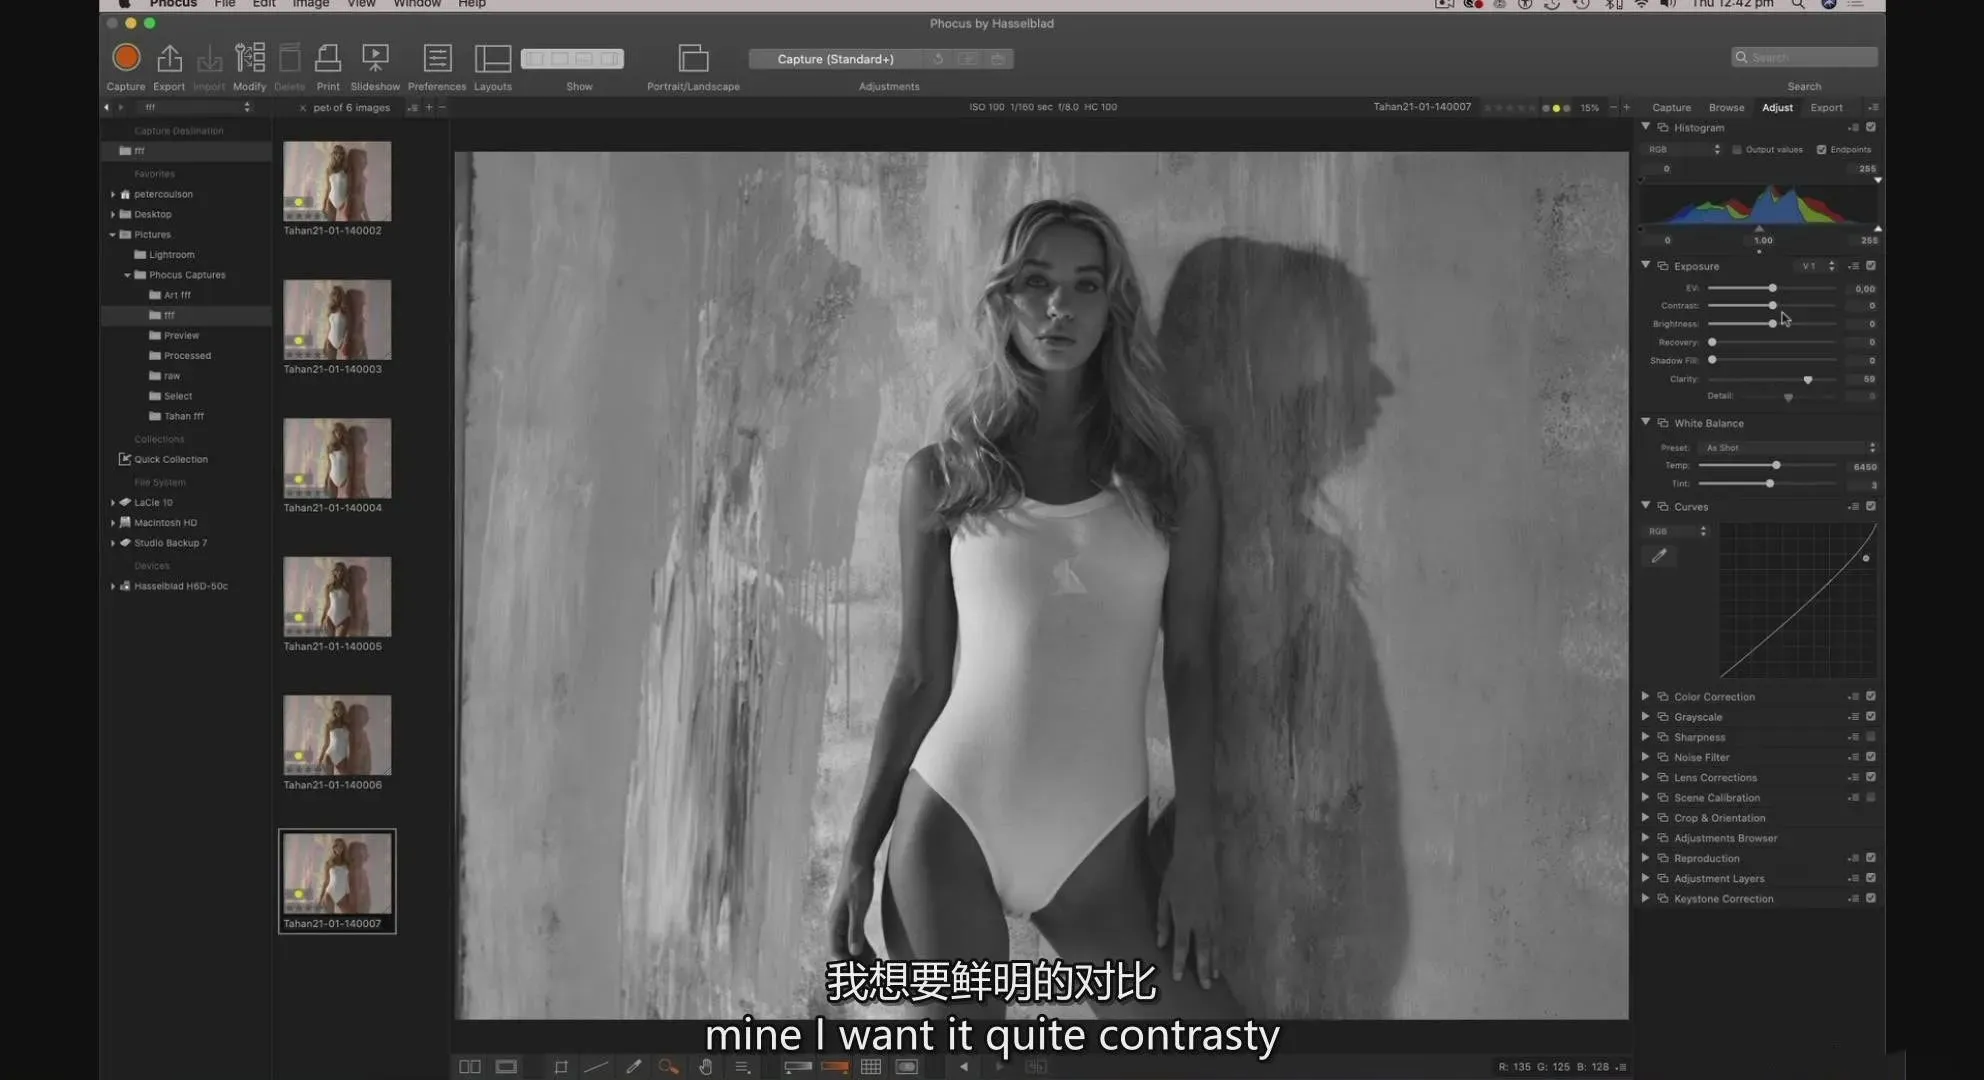Open Layouts from the toolbar
The height and width of the screenshot is (1080, 1984).
tap(492, 59)
